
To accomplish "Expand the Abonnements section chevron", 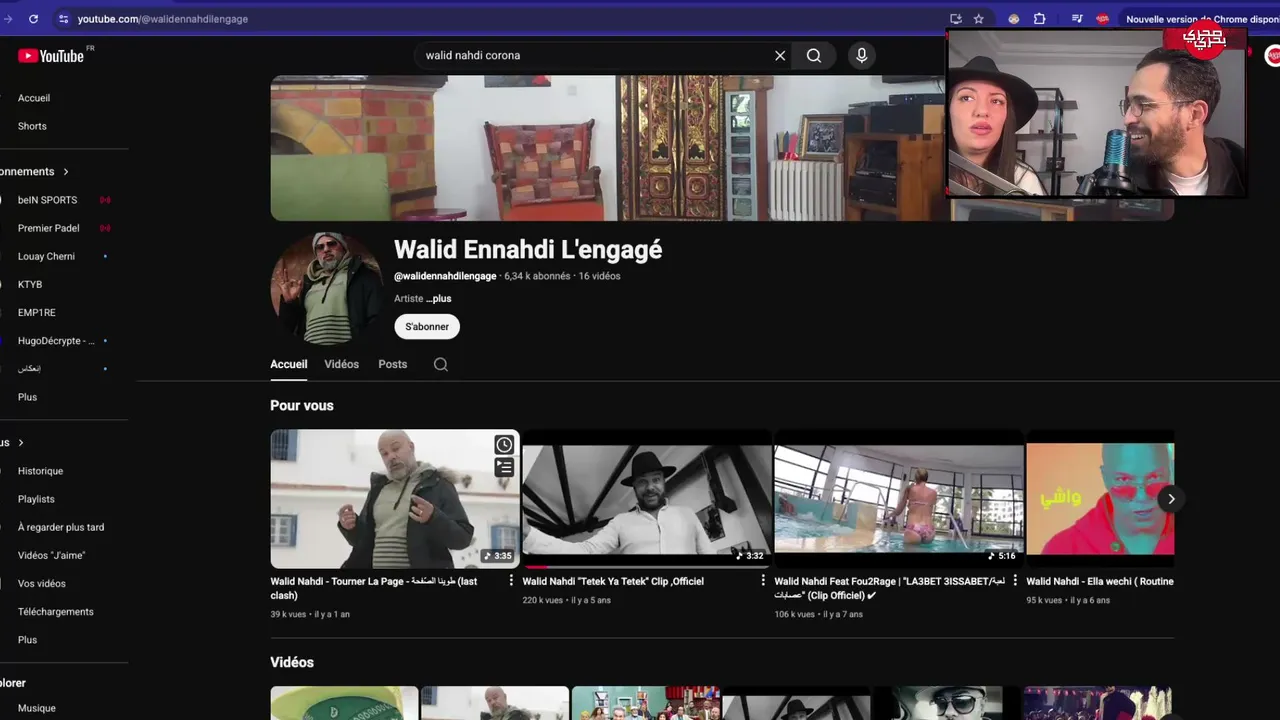I will point(66,172).
